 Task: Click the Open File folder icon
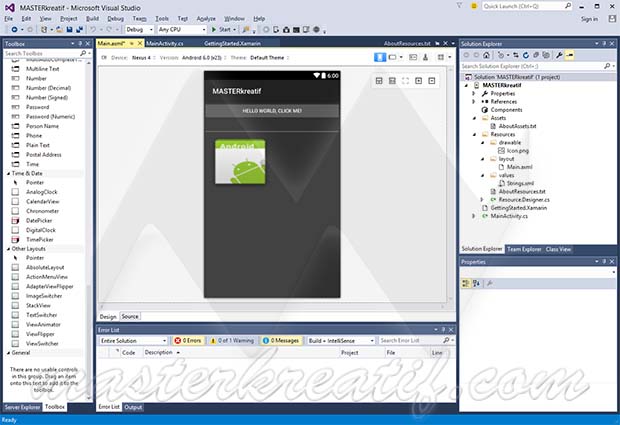tap(59, 30)
